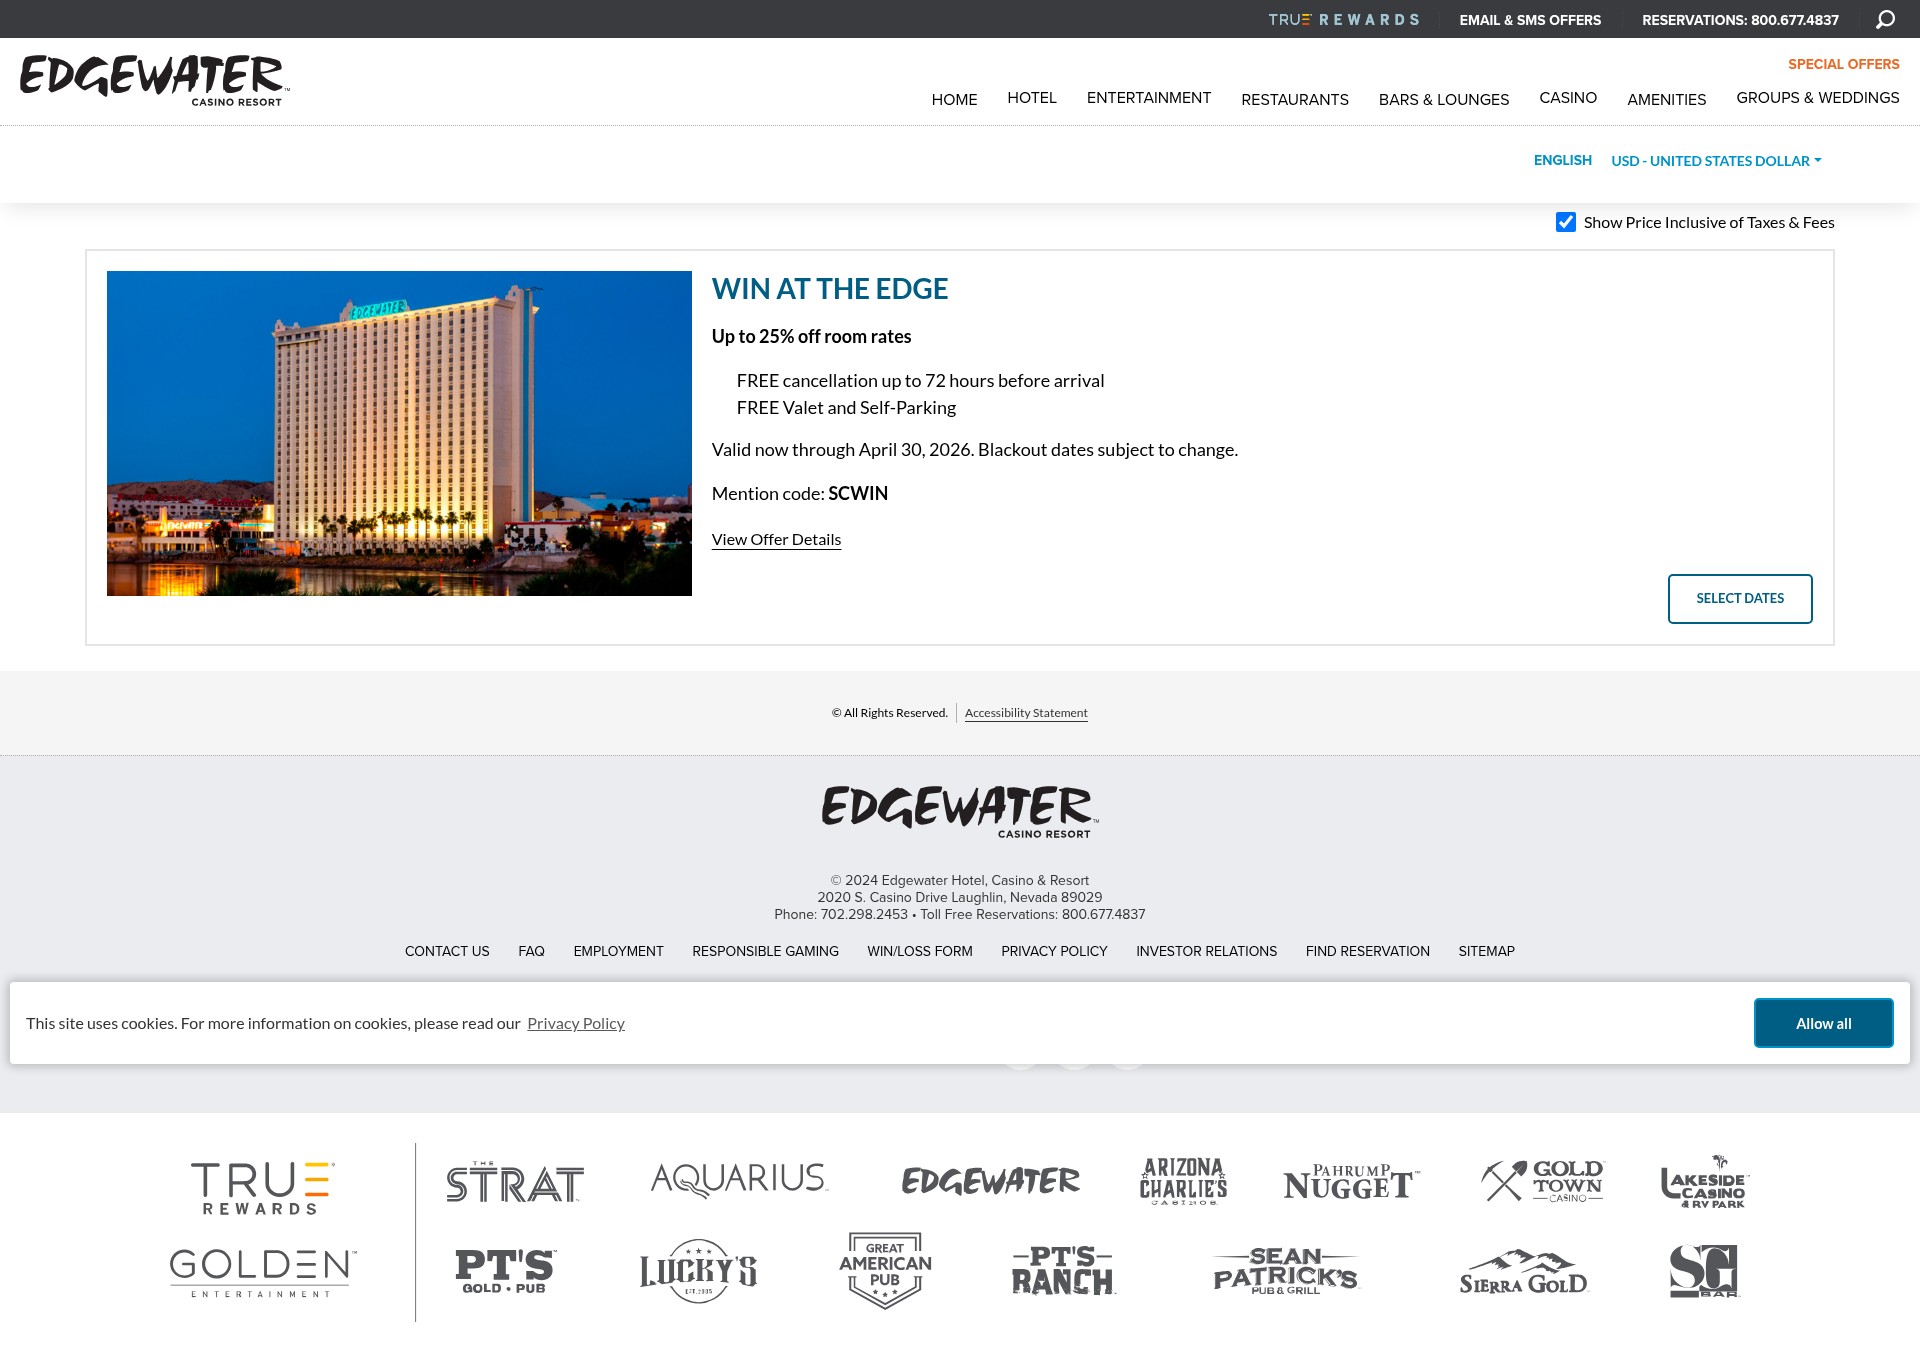Click the Edgewater hotel offer photo
Screen dimensions: 1920x1357
point(399,433)
